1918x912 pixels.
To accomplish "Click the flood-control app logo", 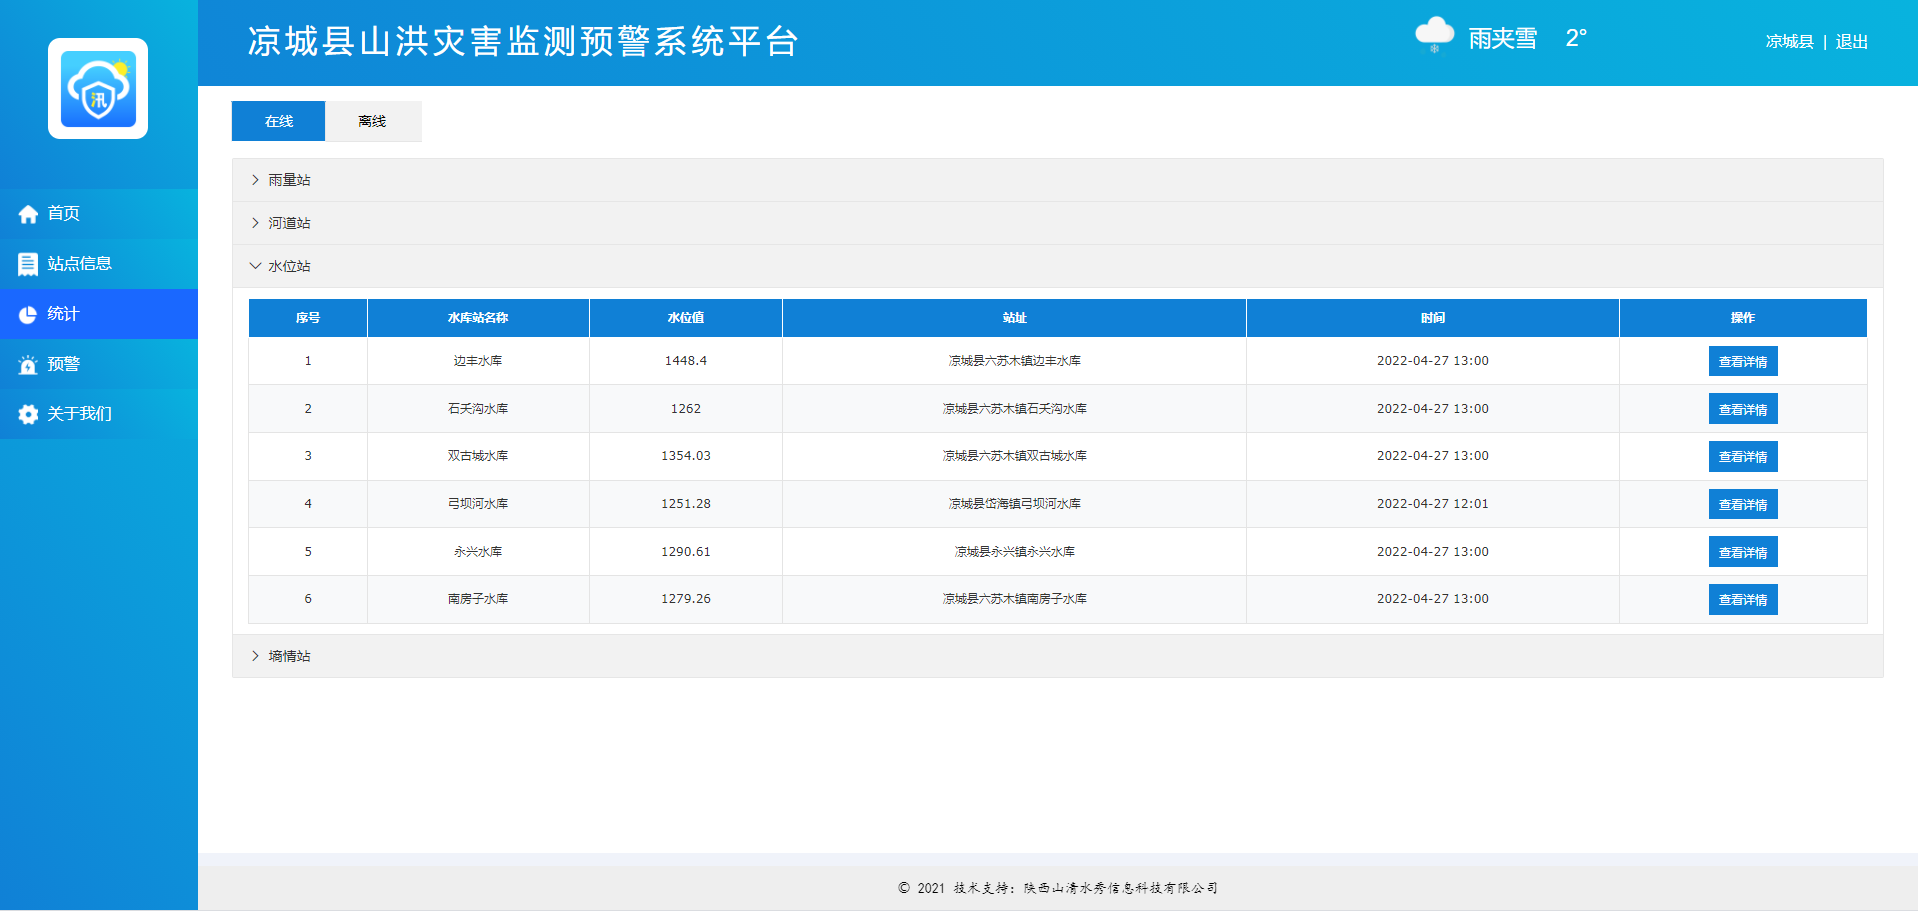I will 98,89.
